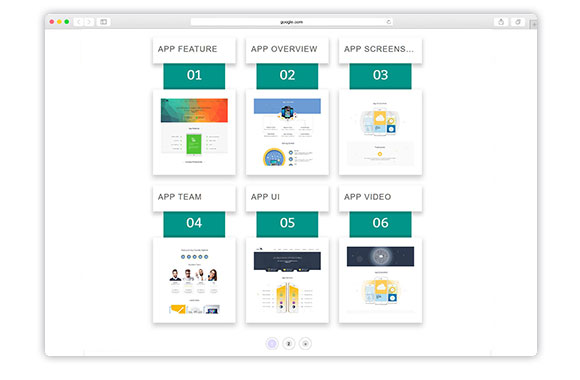The image size is (580, 380).
Task: Select the green 02 badge
Action: click(287, 76)
